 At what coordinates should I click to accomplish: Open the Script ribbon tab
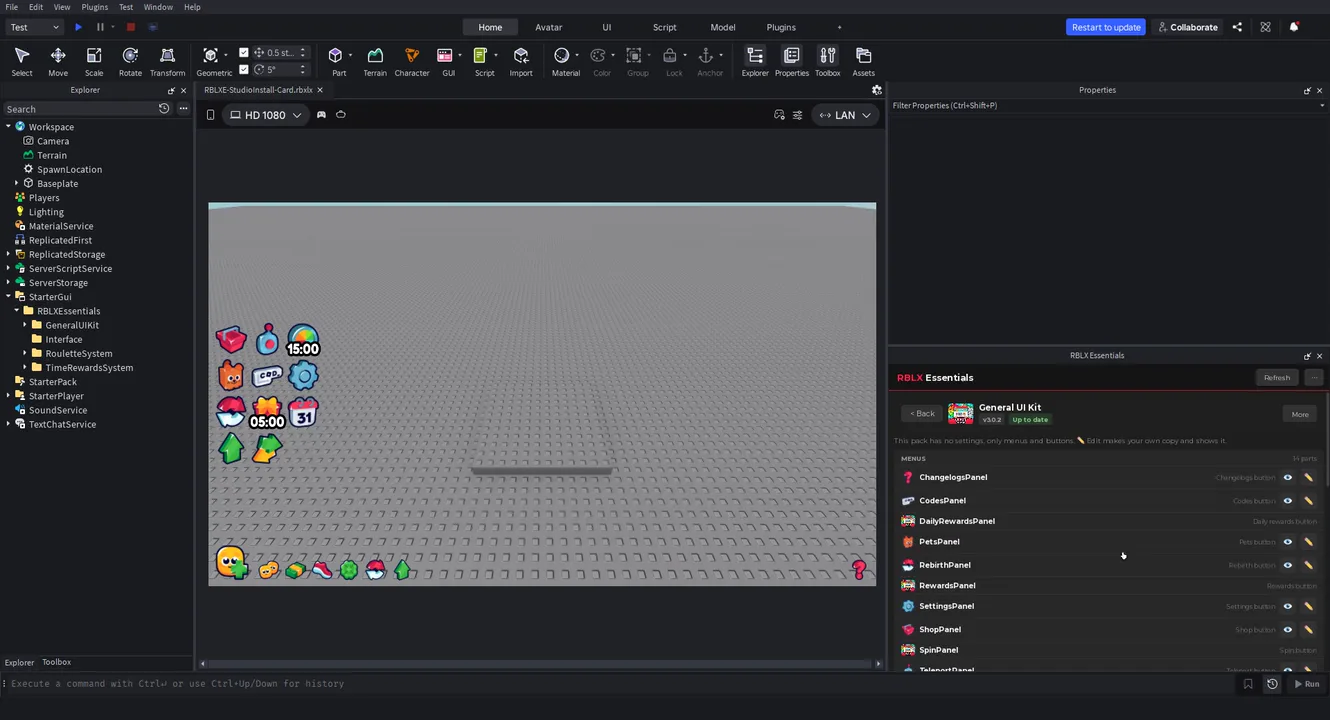pos(665,27)
